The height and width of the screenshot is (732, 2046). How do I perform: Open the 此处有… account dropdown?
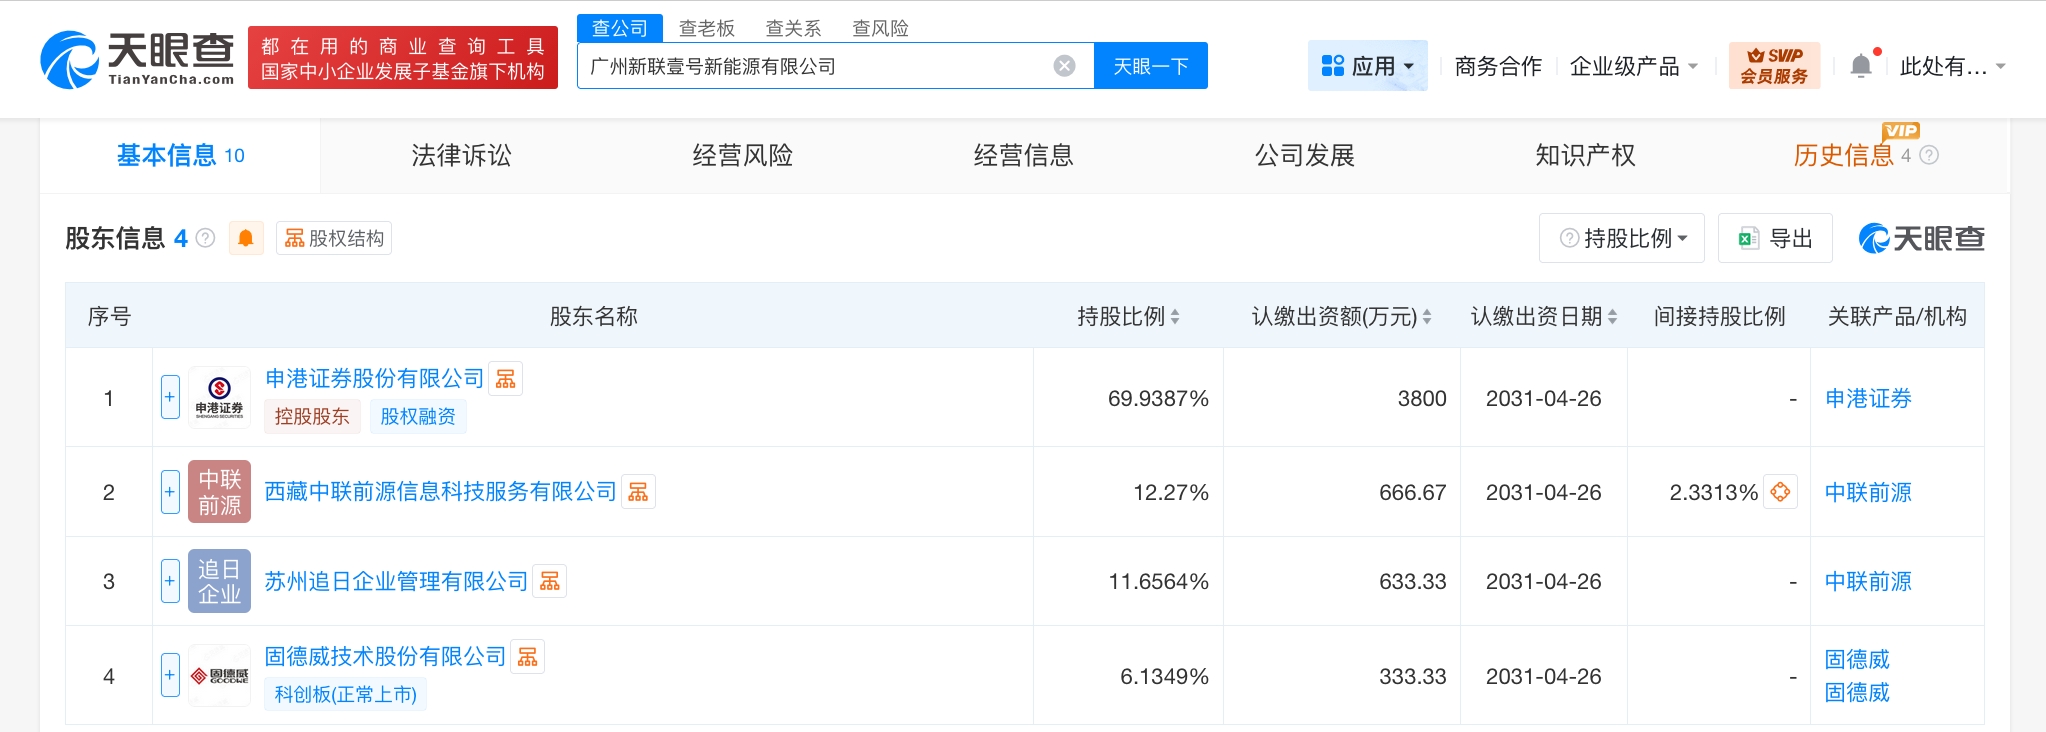(1952, 66)
